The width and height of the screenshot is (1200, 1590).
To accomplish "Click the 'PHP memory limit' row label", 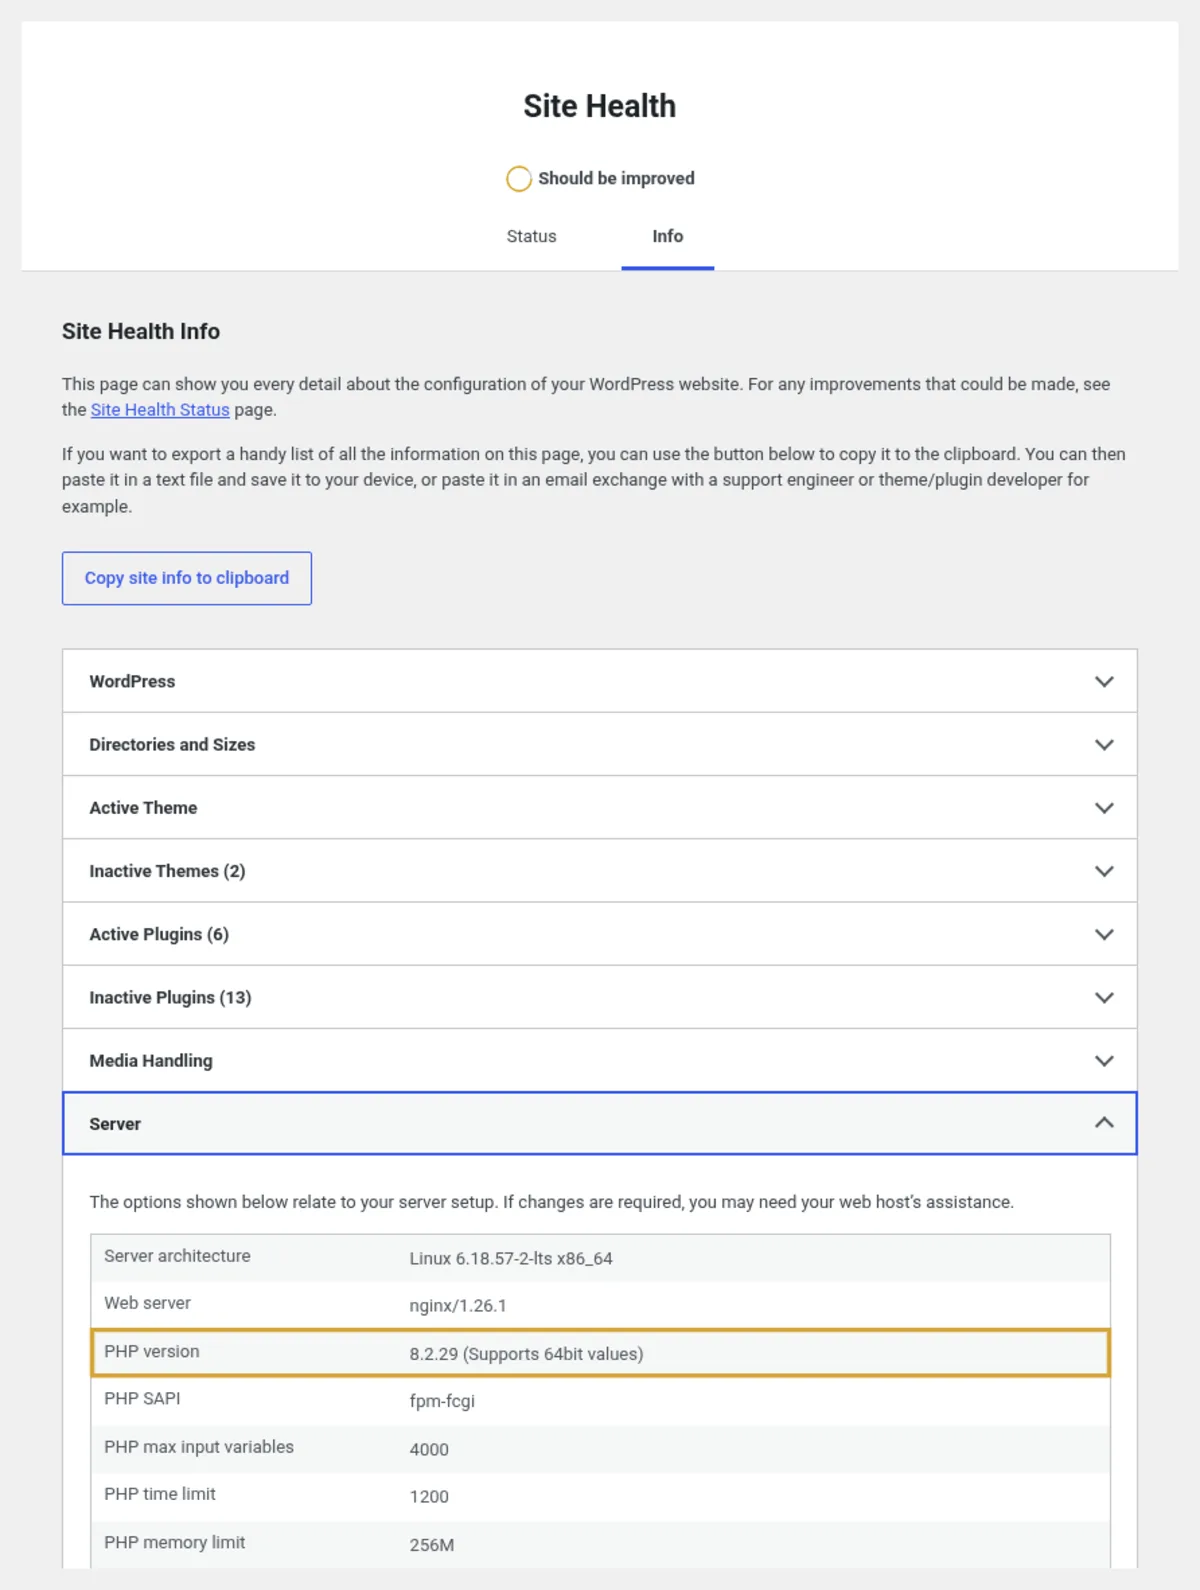I will tap(175, 1542).
